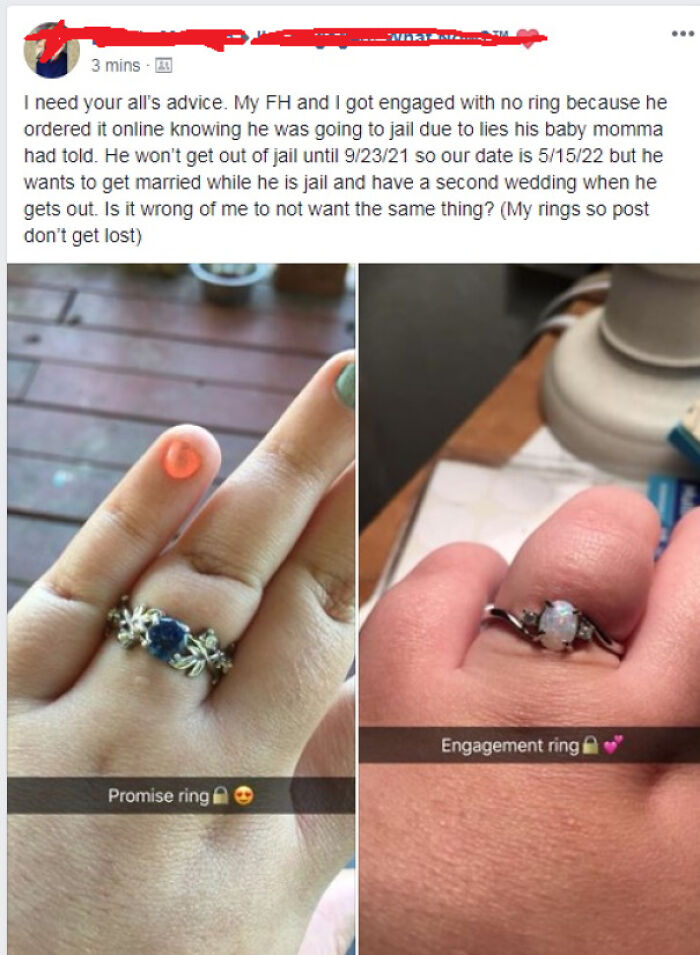Click pink hearts emoji after Engagement ring
This screenshot has height=955, width=700.
(x=613, y=744)
